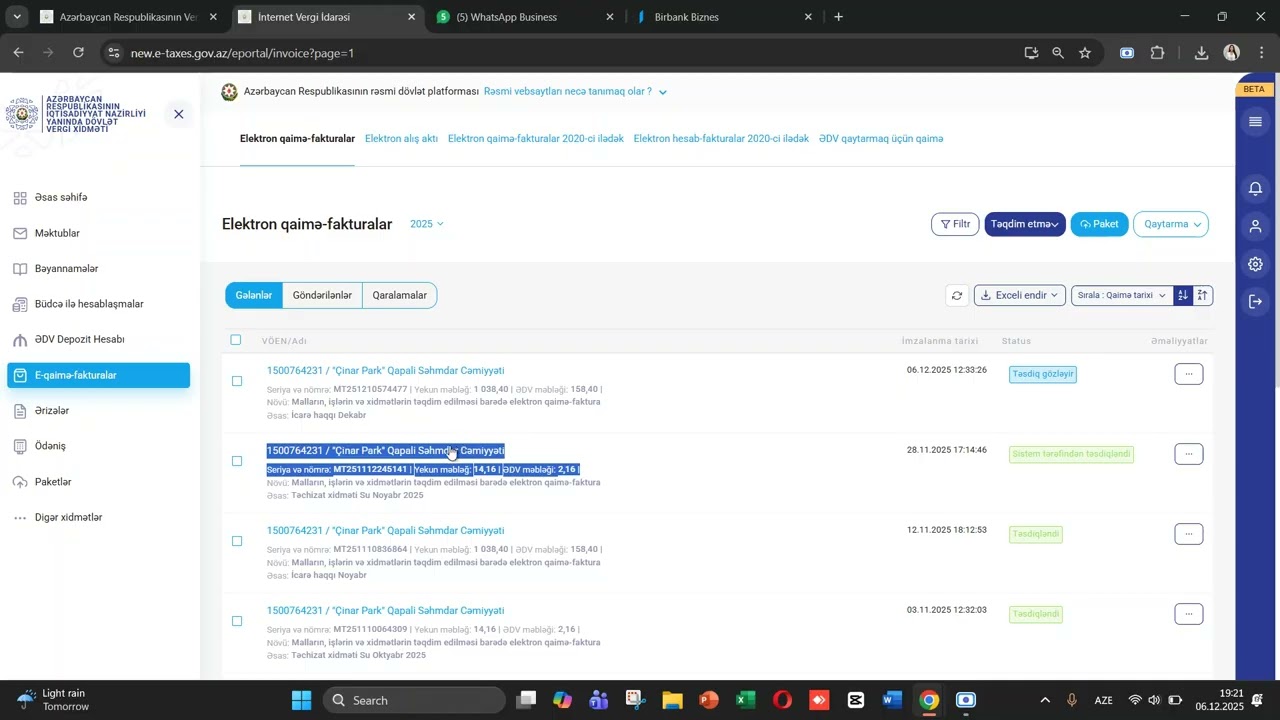Open Opera browser from the taskbar
Screen dimensions: 1280x720
pyautogui.click(x=782, y=700)
